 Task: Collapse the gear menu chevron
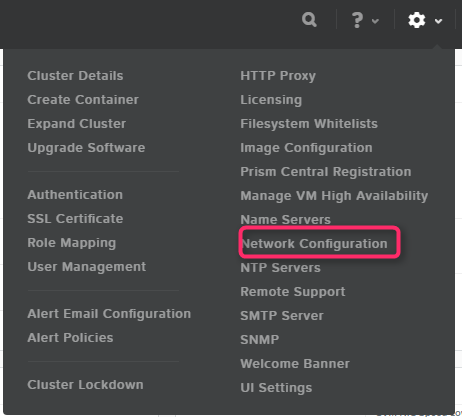click(x=438, y=21)
